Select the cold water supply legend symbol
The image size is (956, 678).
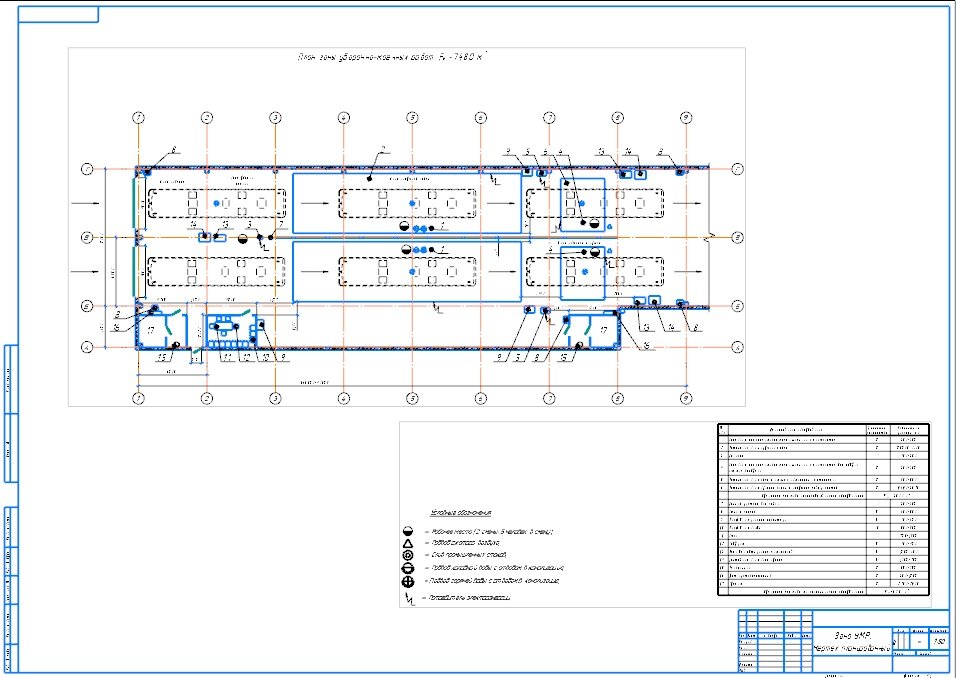click(x=408, y=567)
